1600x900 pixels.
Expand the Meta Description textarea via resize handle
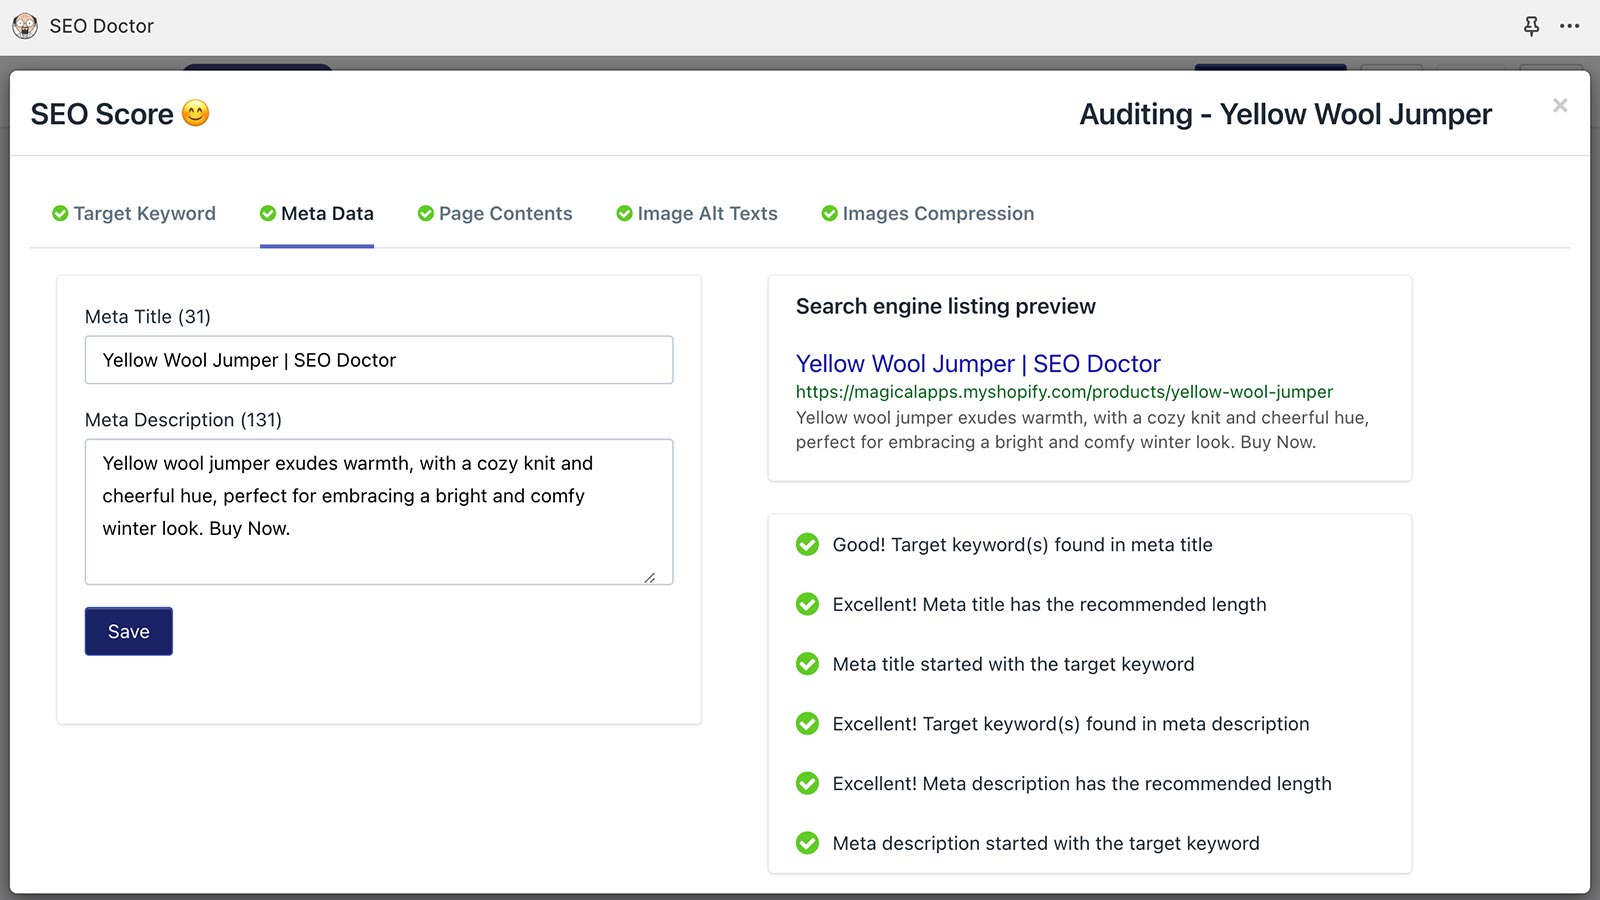[x=652, y=577]
